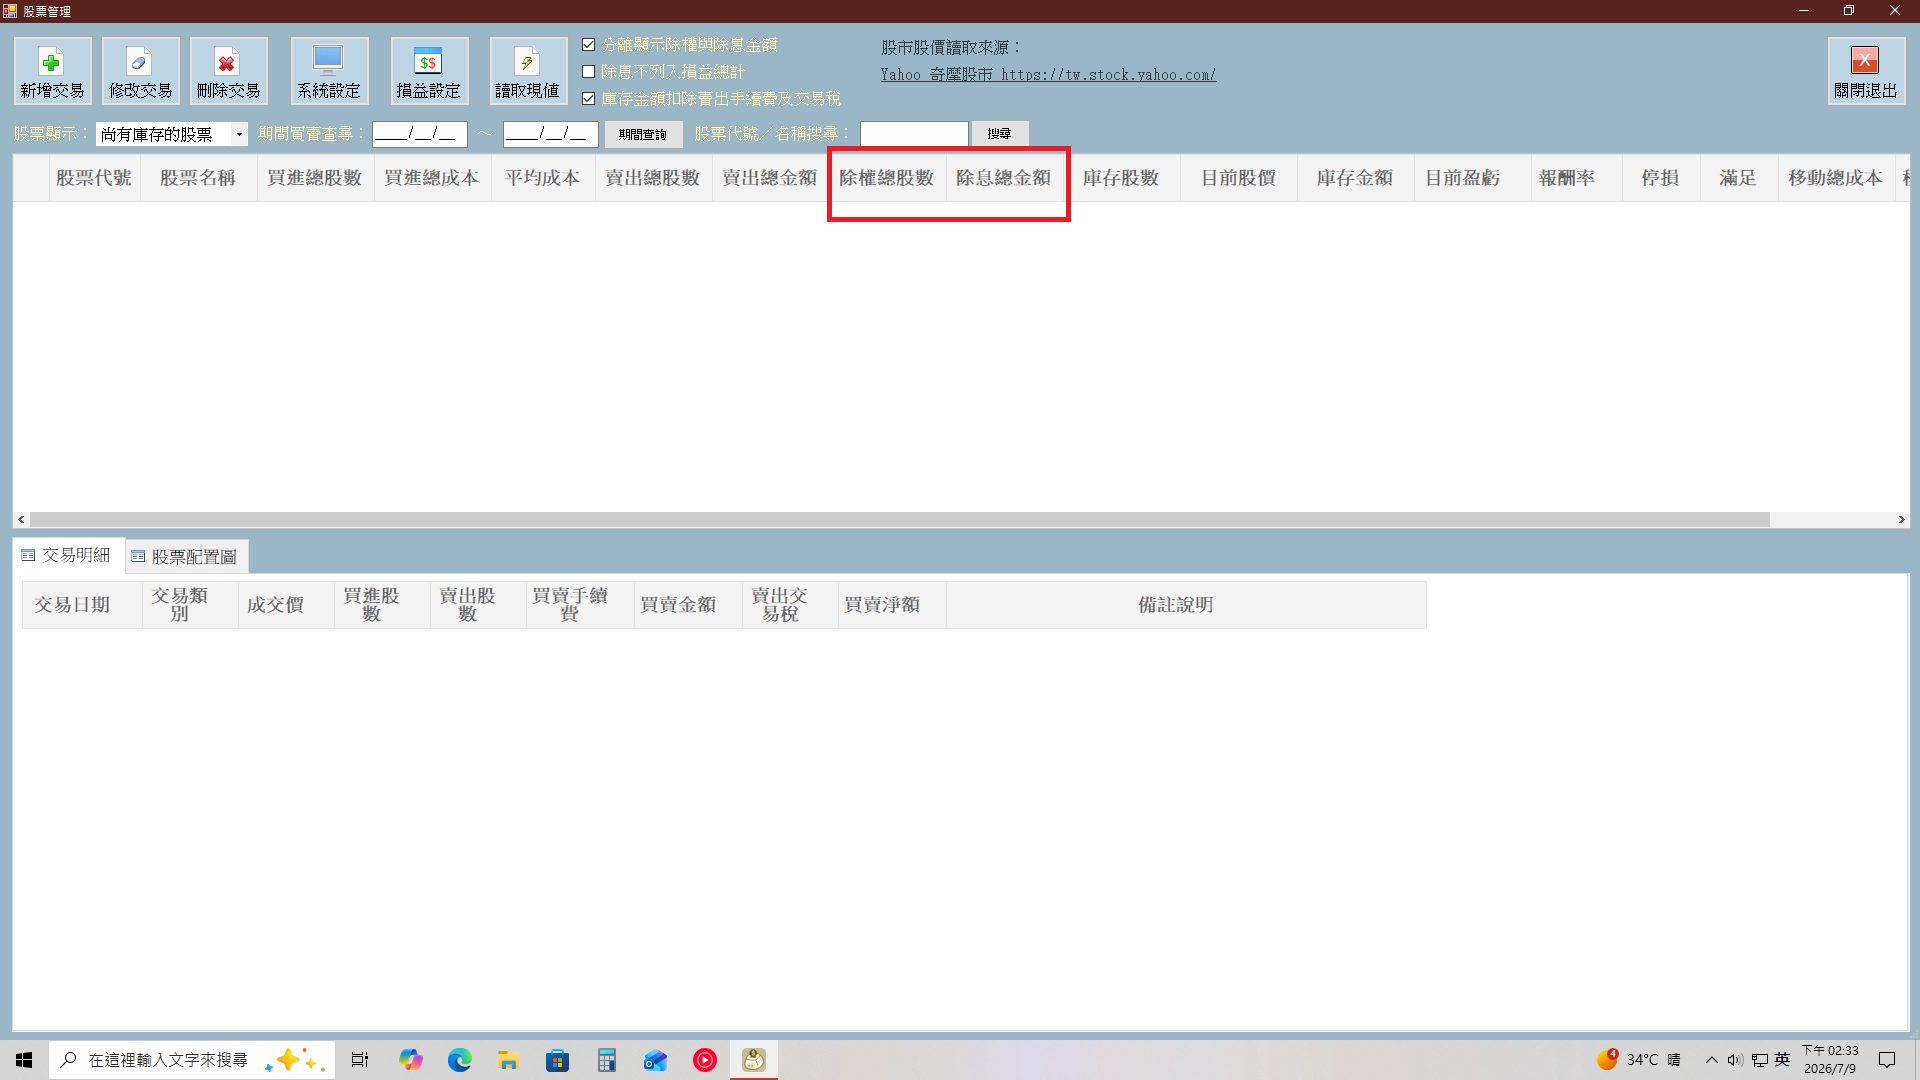The height and width of the screenshot is (1080, 1920).
Task: Open the Yahoo 奇摩股市 link
Action: 1048,75
